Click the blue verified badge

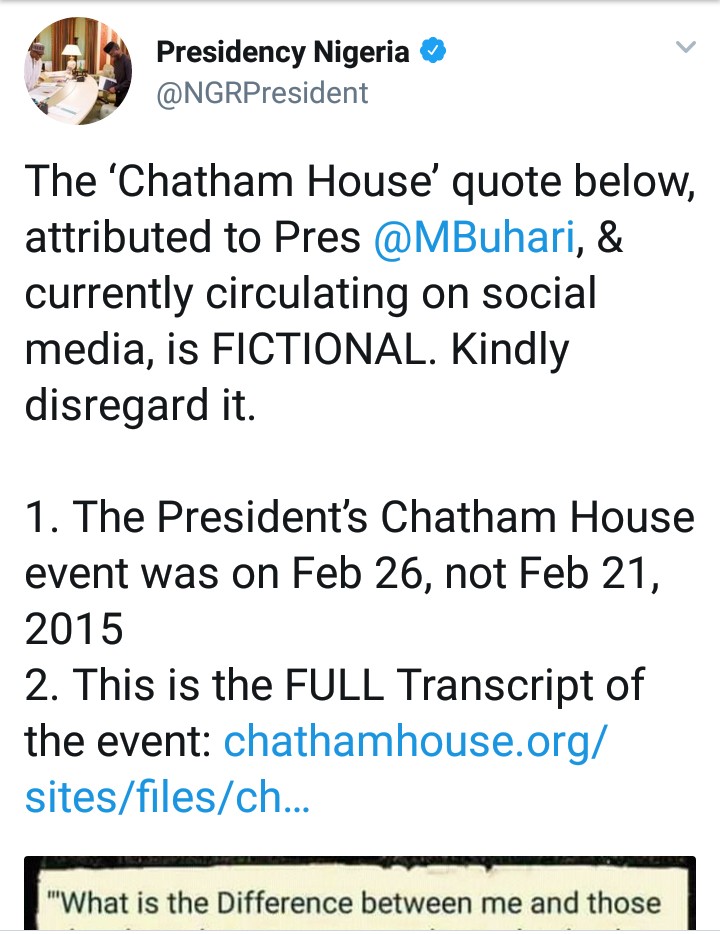(432, 52)
